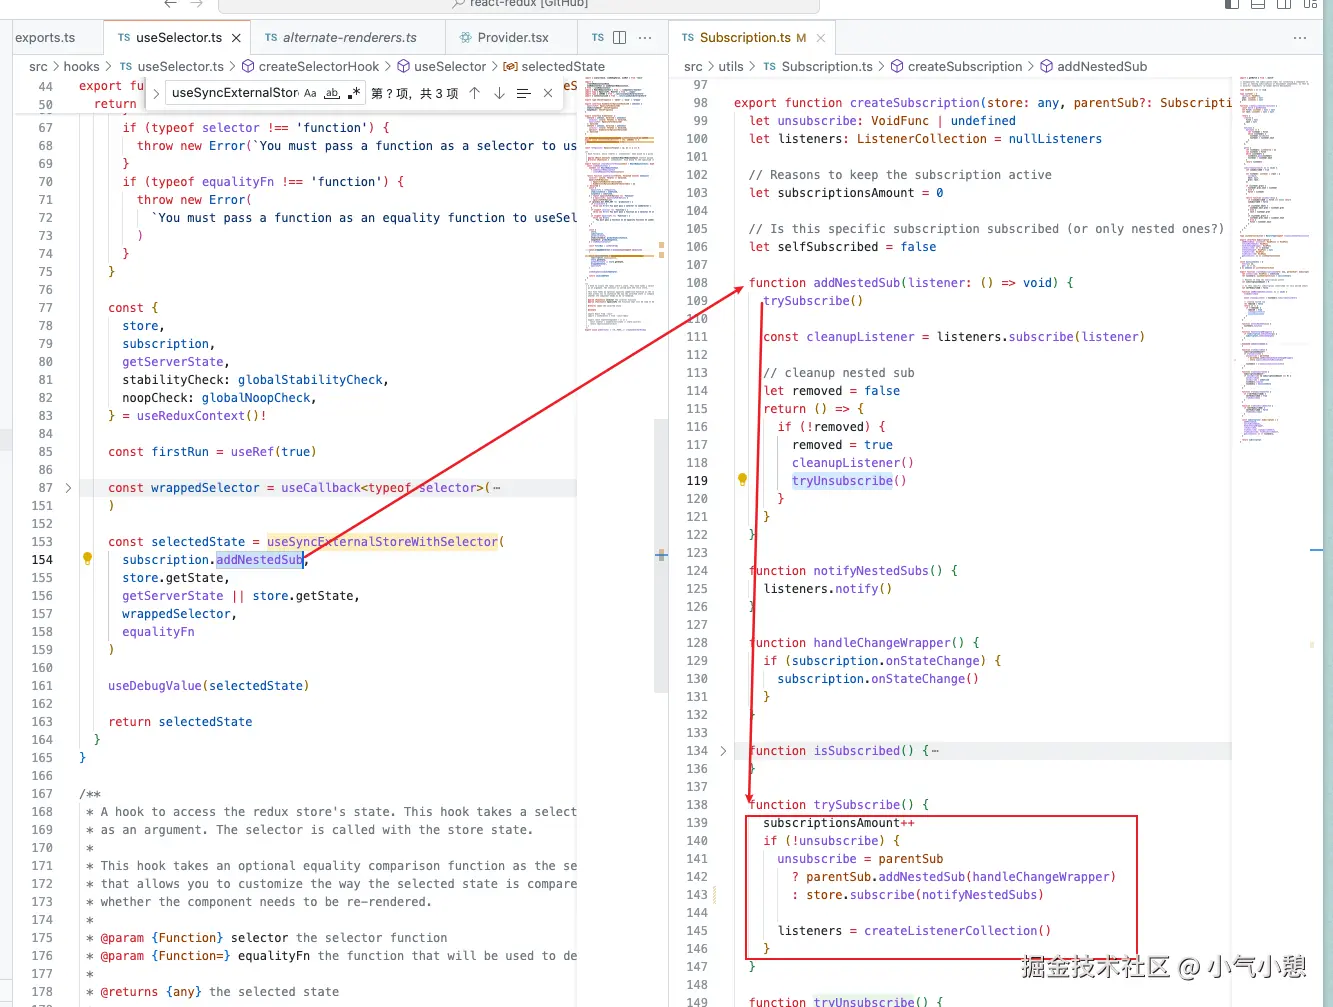Screen dimensions: 1333x1007
Task: Open more actions menu in left editor group
Action: click(x=646, y=38)
